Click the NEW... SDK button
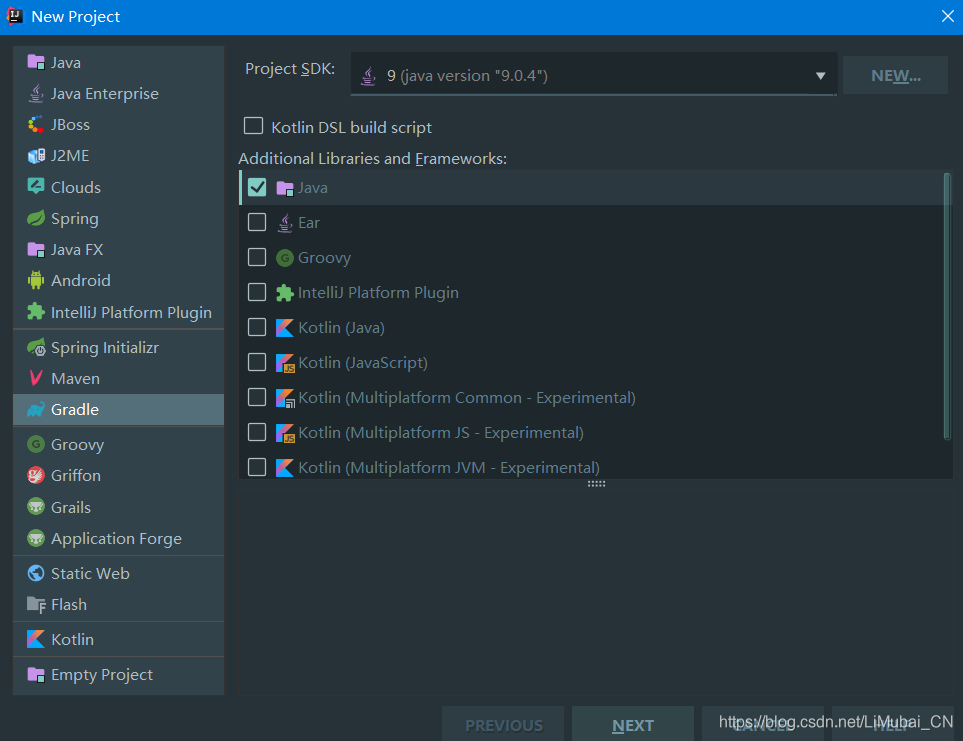Screen dimensions: 963x741 pos(895,76)
